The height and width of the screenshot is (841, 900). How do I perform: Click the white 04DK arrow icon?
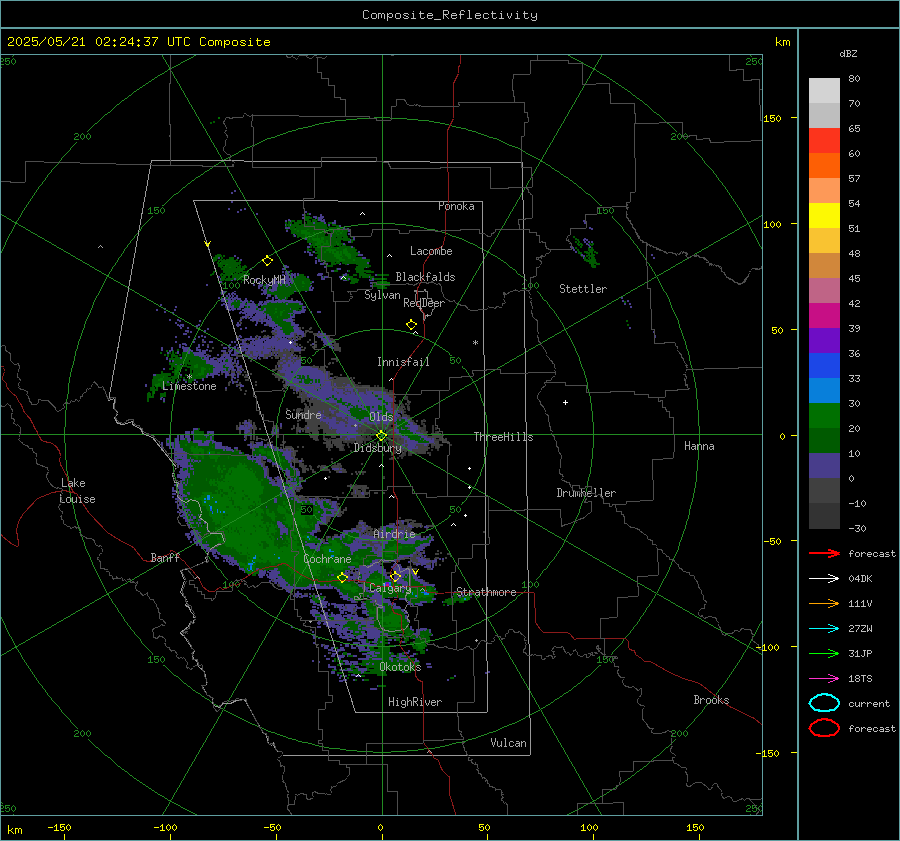(x=824, y=579)
